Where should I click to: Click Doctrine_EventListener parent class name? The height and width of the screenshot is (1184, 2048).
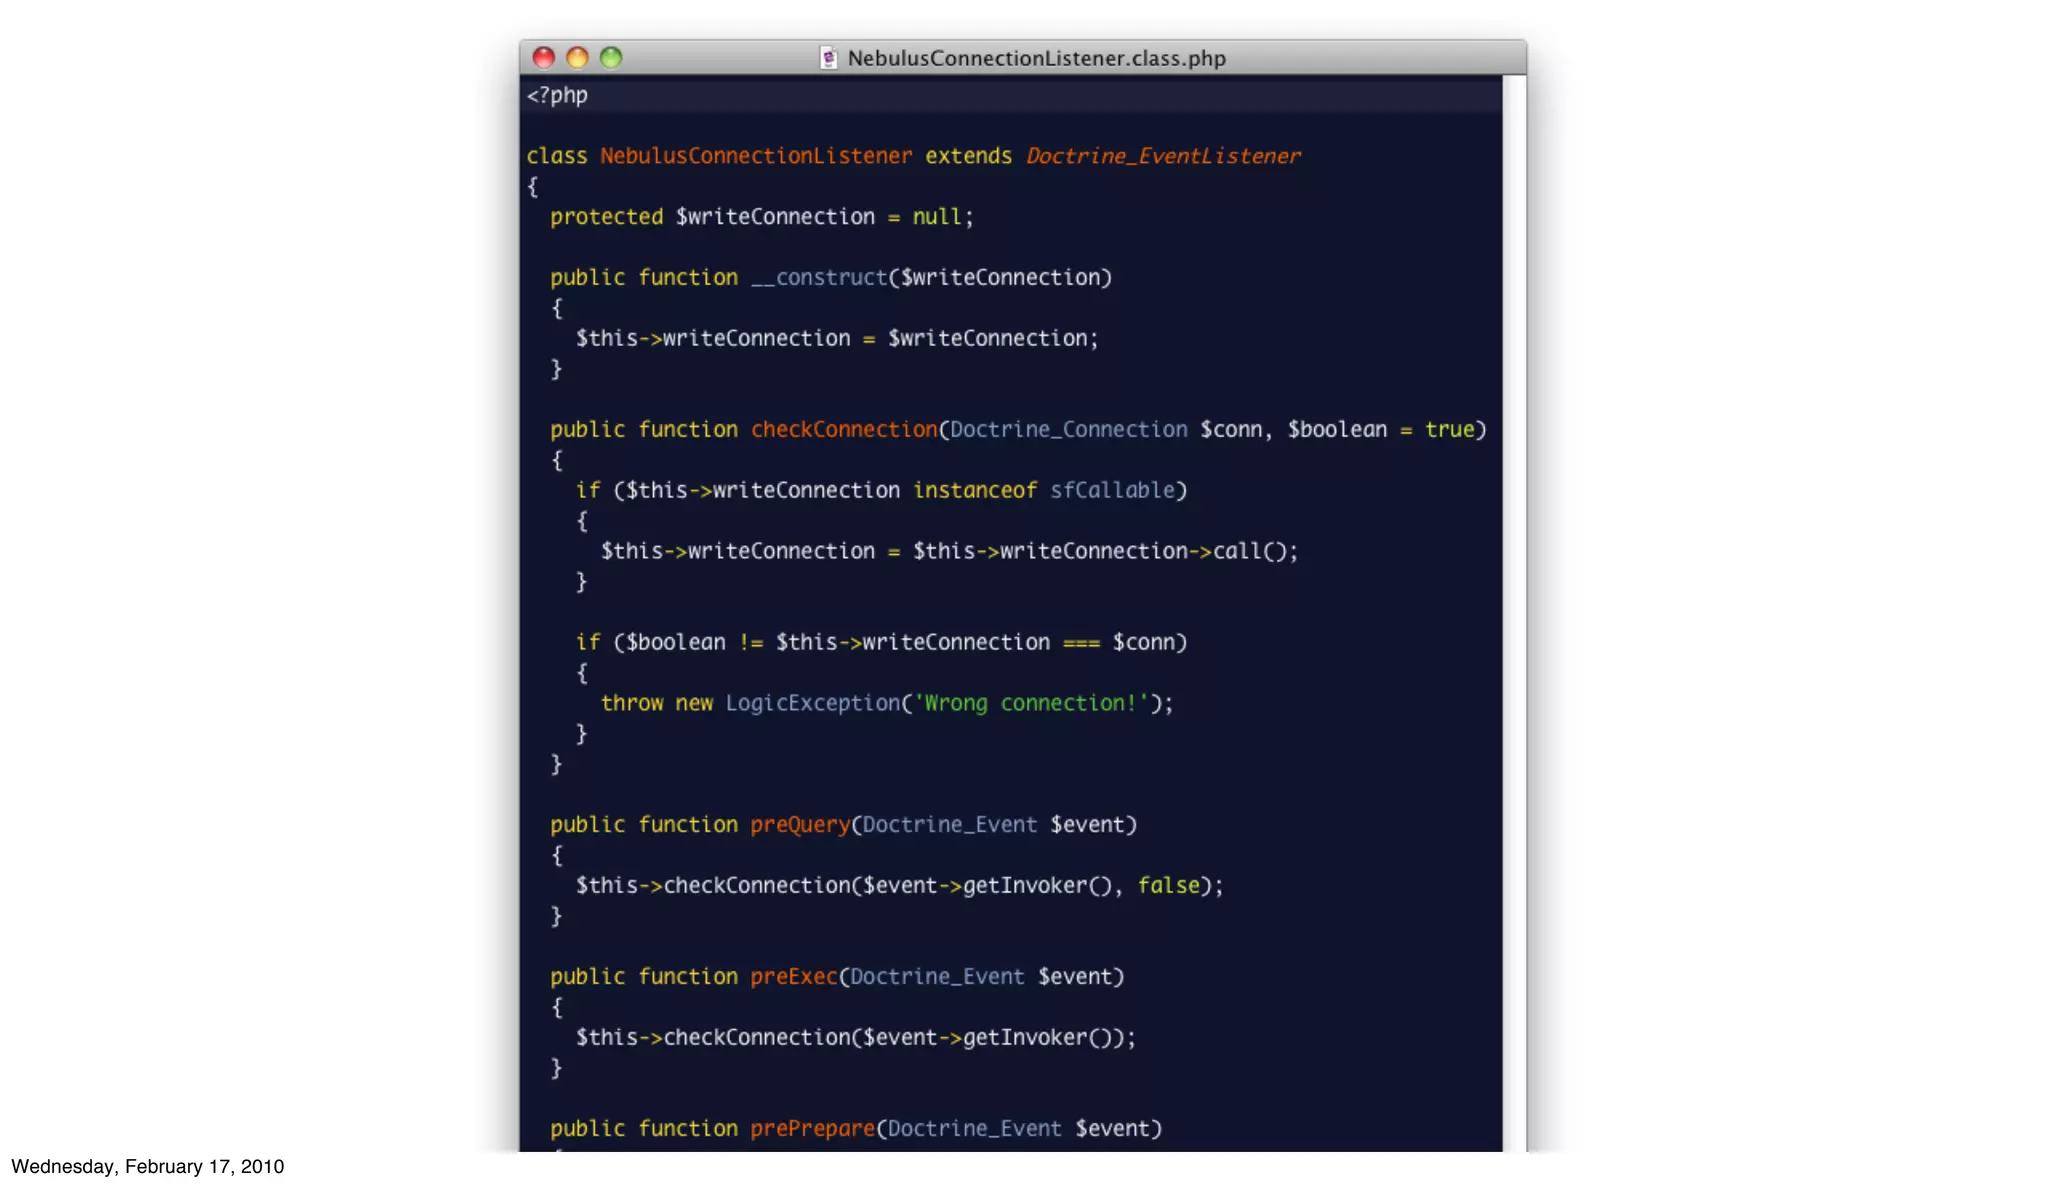point(1163,156)
